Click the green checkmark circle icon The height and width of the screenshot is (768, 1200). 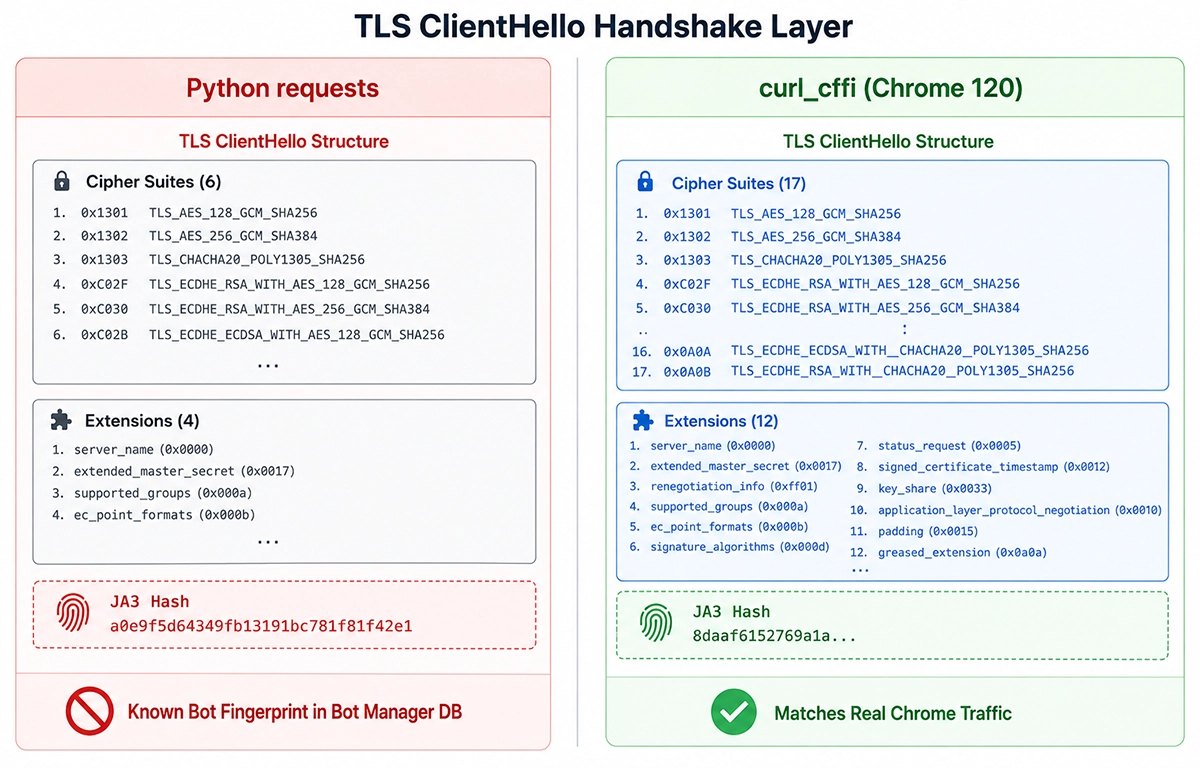(734, 713)
